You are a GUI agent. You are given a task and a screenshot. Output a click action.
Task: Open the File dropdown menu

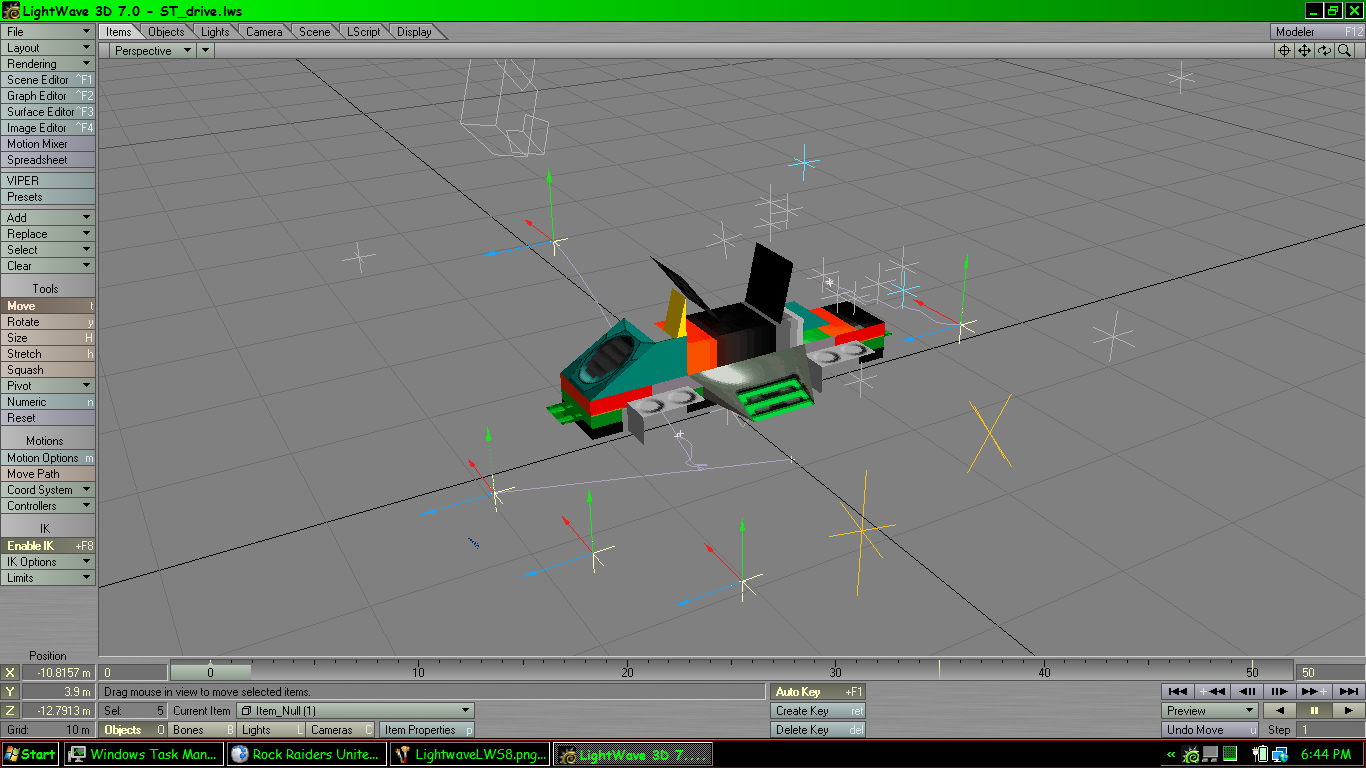[48, 32]
